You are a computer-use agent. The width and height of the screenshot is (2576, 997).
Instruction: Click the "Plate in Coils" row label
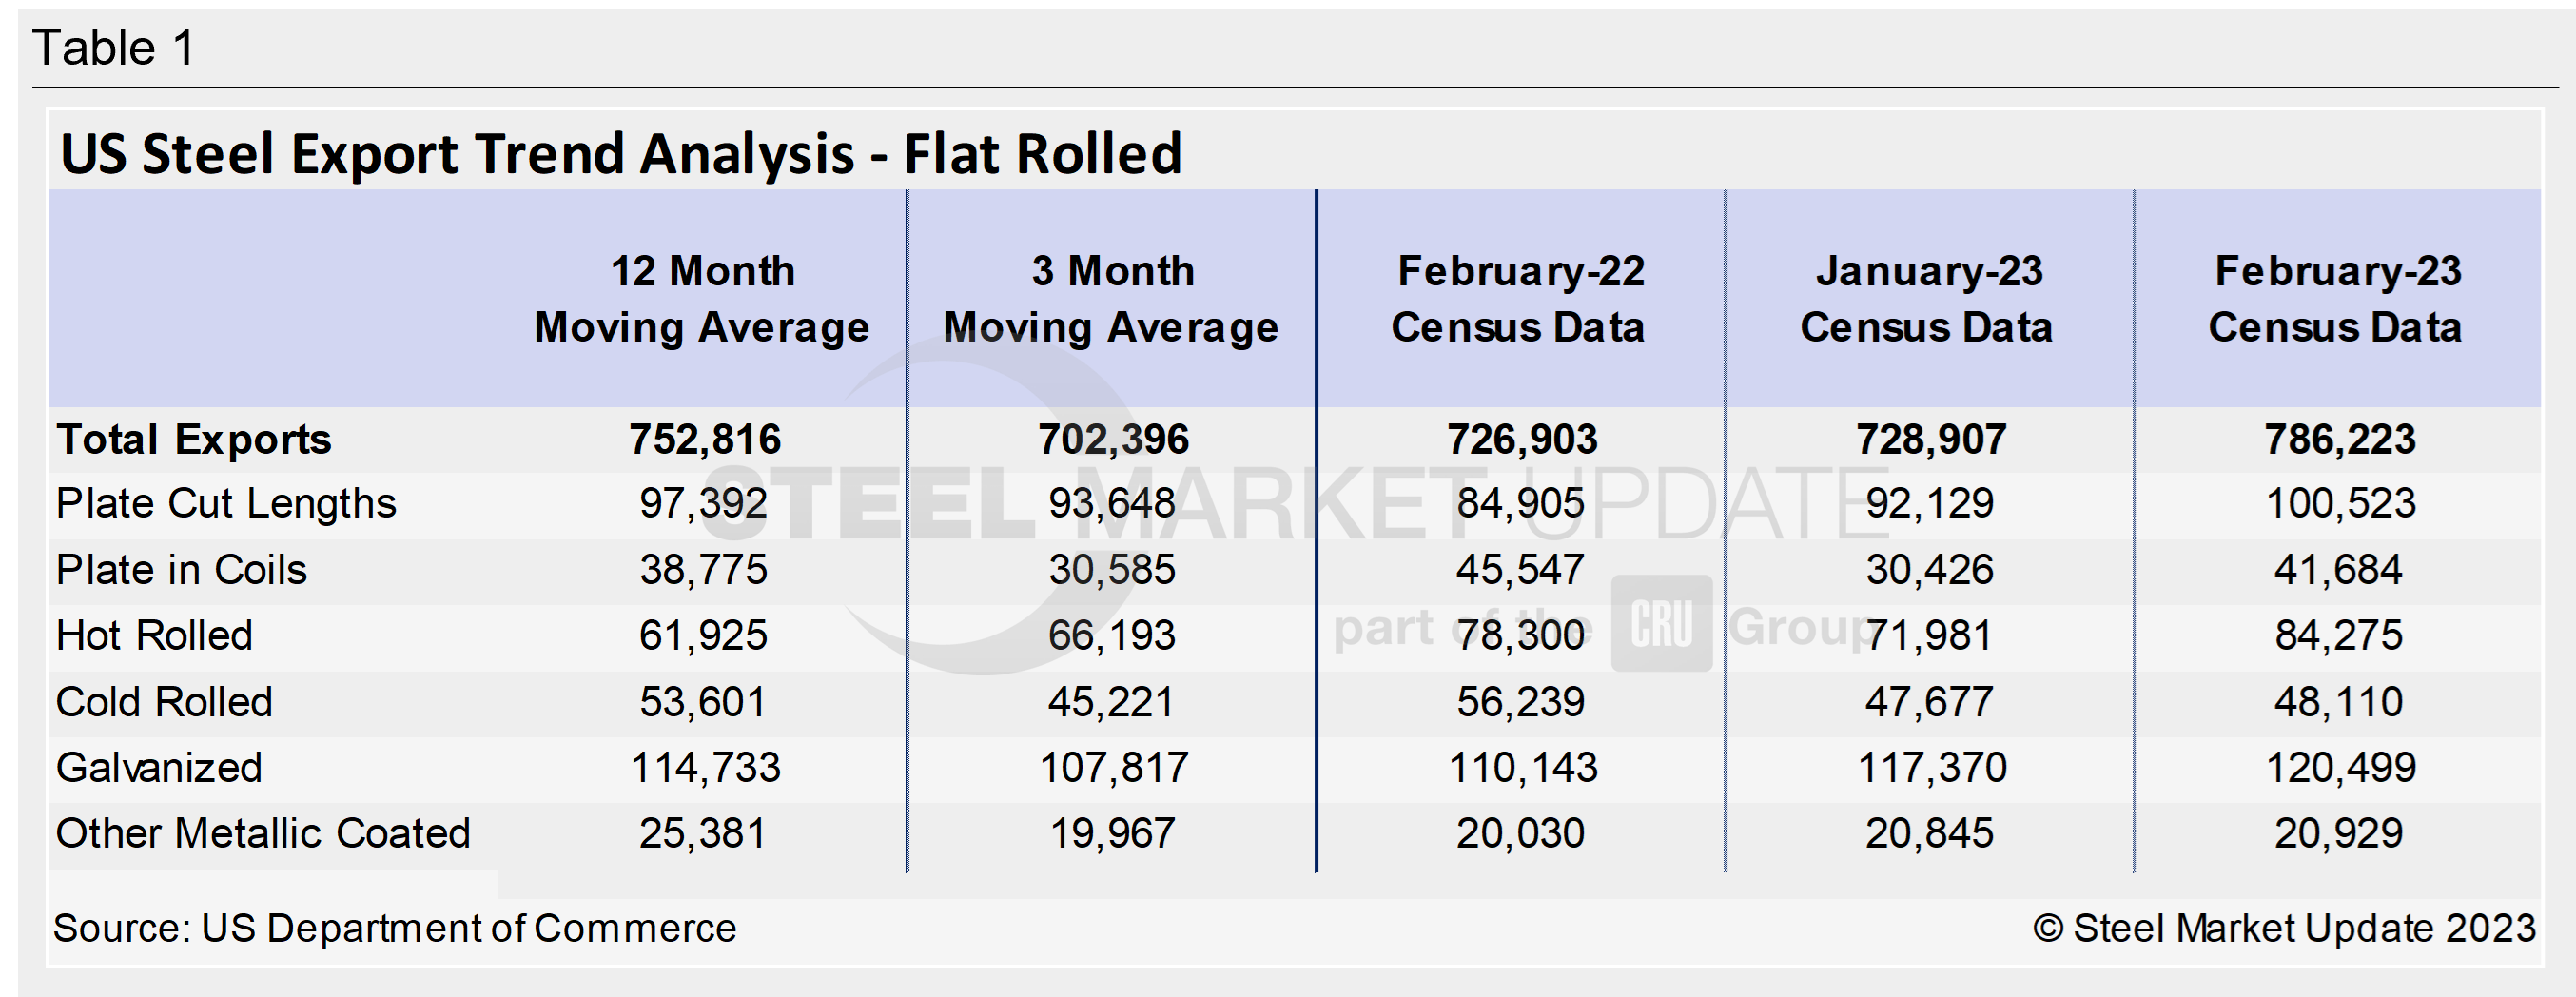(181, 570)
